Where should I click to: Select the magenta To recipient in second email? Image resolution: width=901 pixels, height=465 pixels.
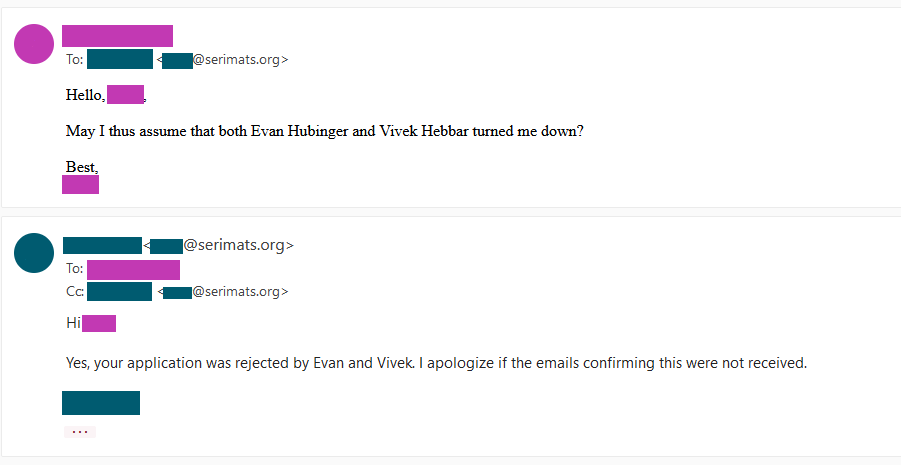[x=133, y=269]
